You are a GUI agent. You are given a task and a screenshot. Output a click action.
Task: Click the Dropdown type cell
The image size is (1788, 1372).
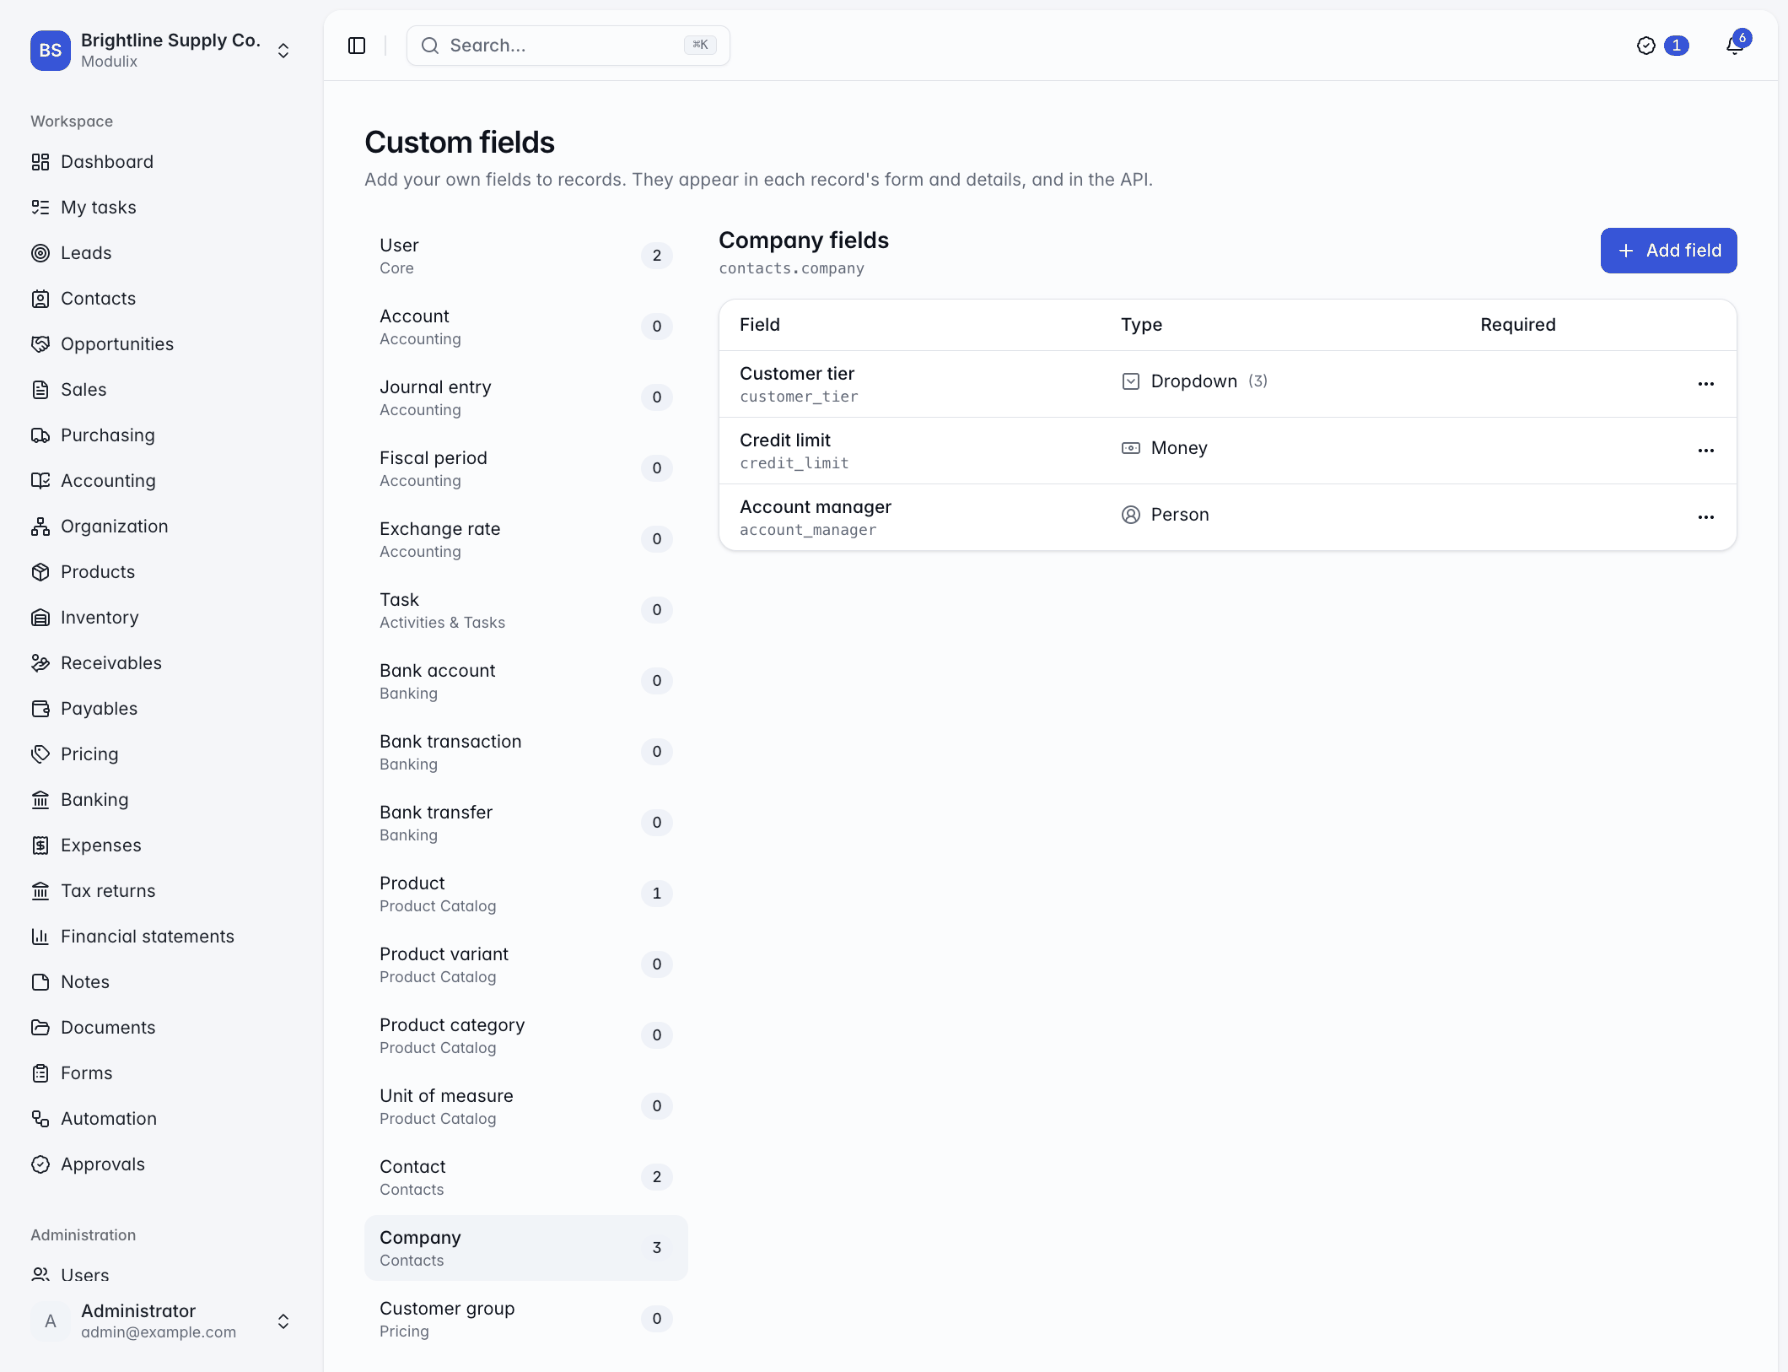pyautogui.click(x=1194, y=381)
